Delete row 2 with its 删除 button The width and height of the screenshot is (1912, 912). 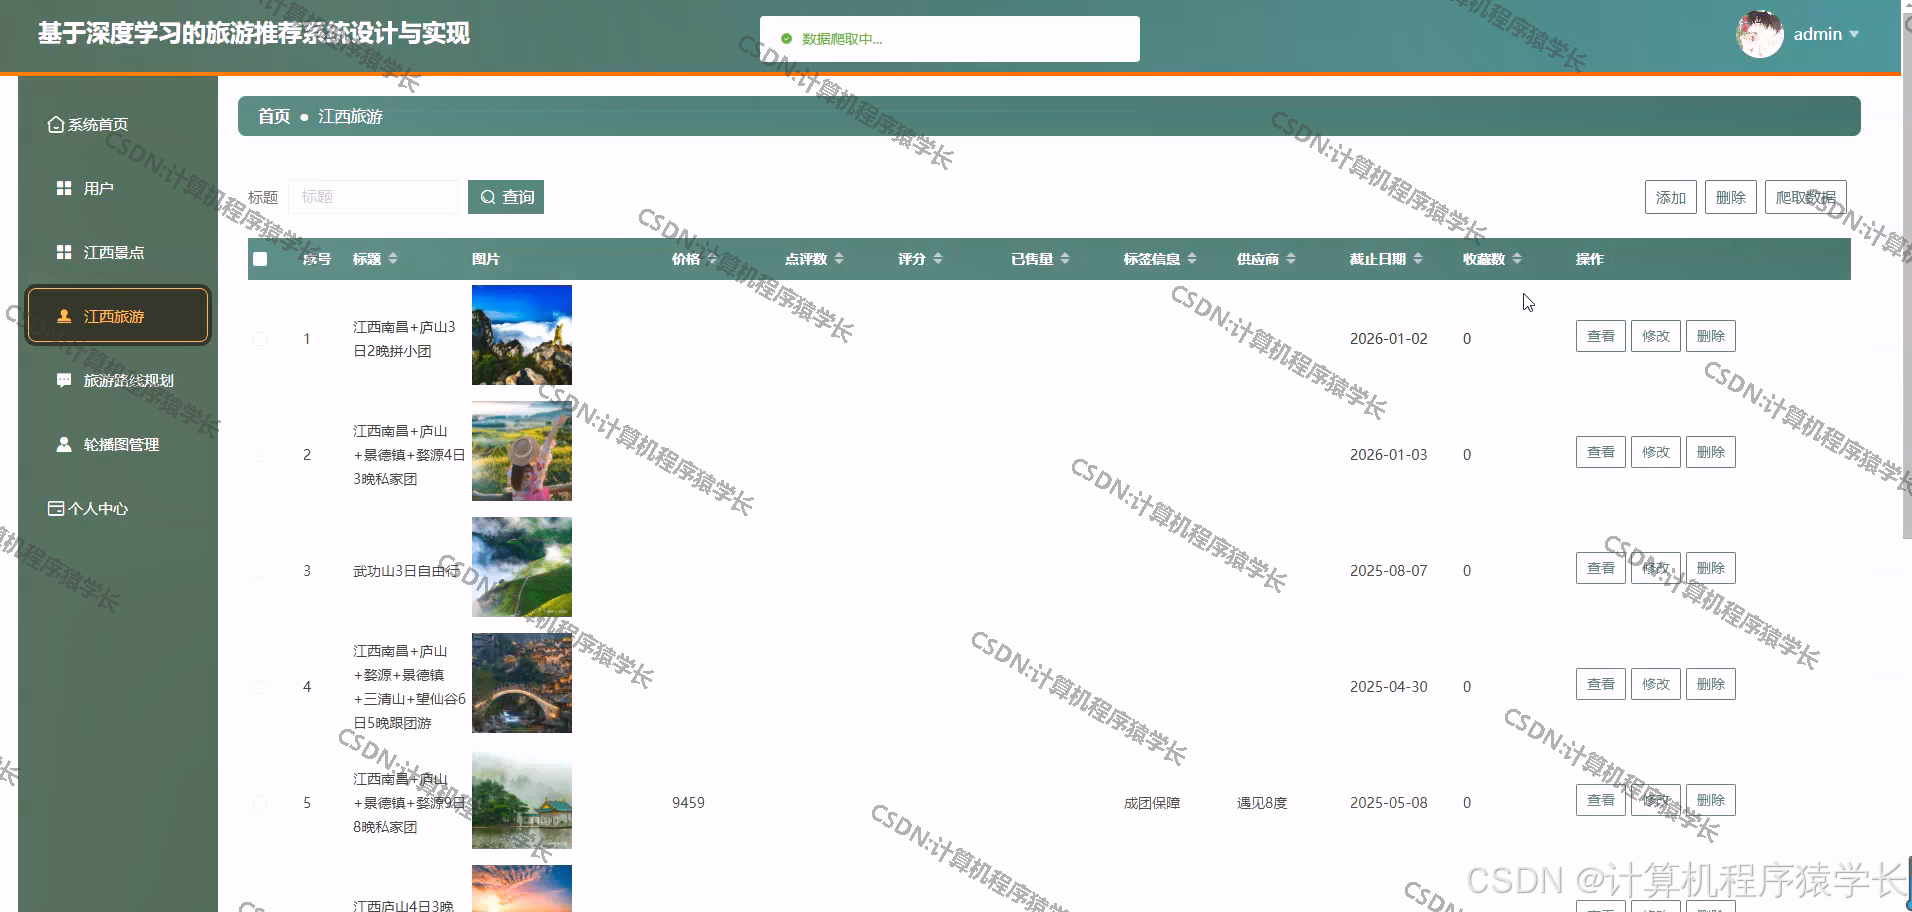click(1710, 452)
